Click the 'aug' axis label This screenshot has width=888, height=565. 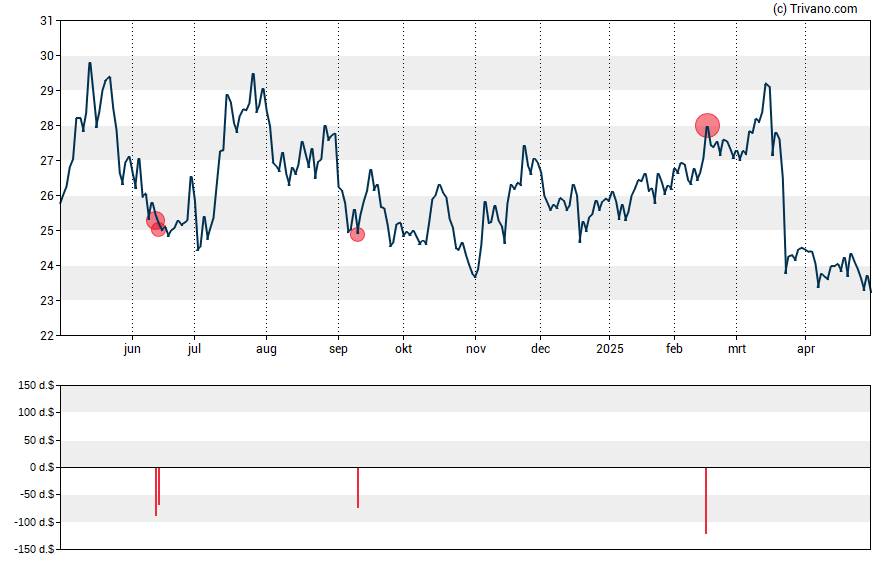point(266,349)
